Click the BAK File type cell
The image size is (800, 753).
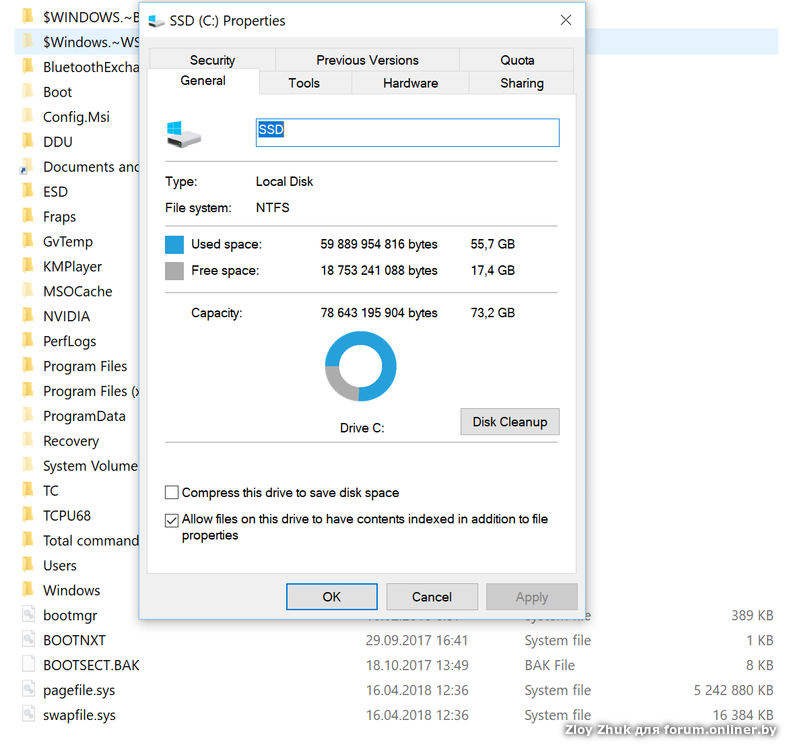pos(549,665)
